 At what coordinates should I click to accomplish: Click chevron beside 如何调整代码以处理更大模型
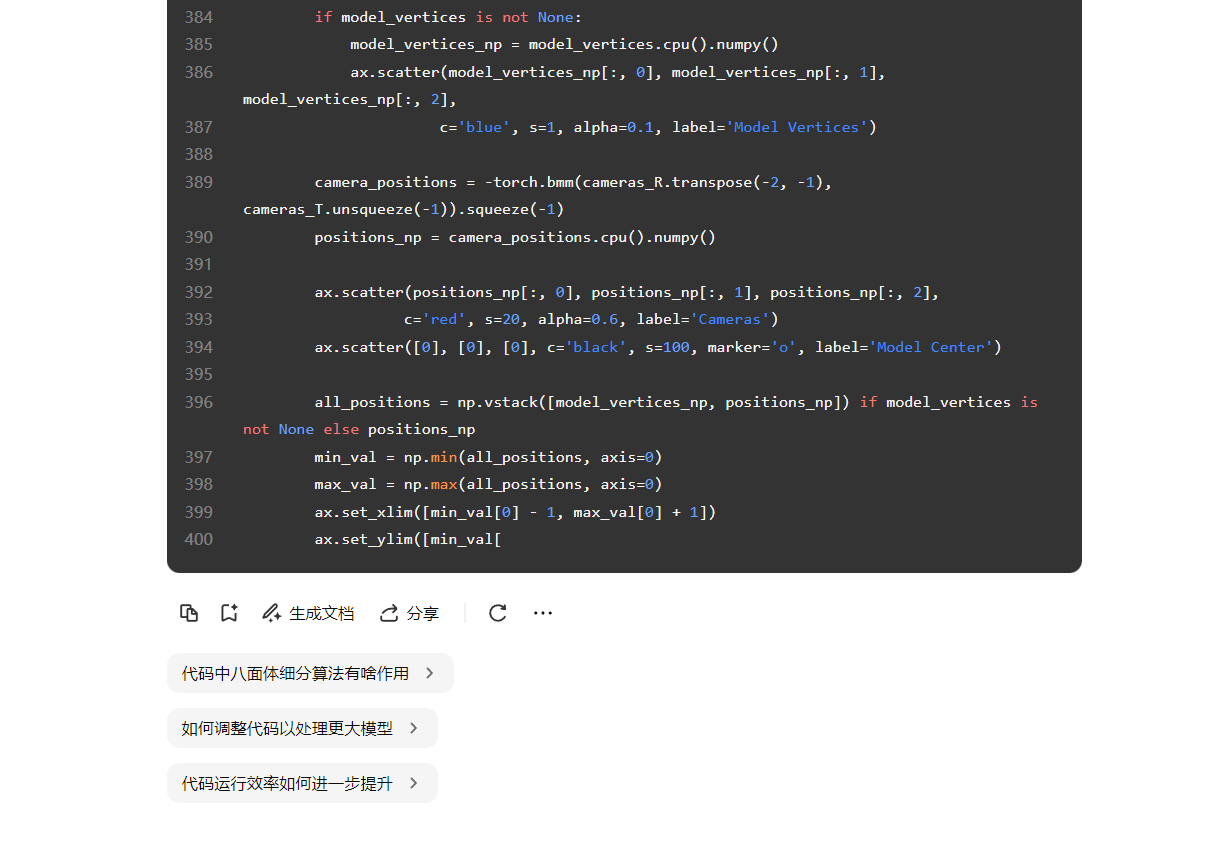[414, 728]
